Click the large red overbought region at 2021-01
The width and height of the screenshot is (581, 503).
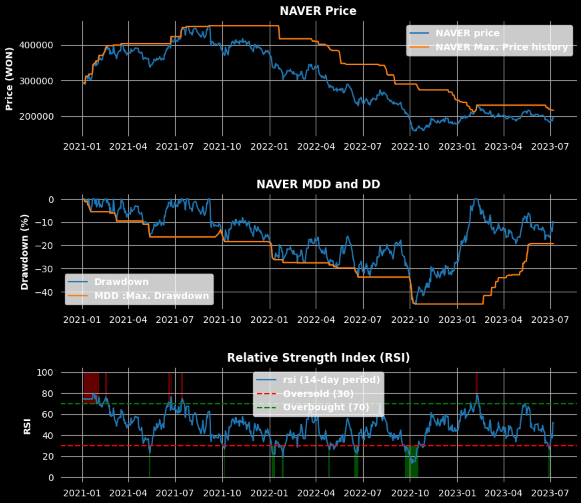pos(91,388)
